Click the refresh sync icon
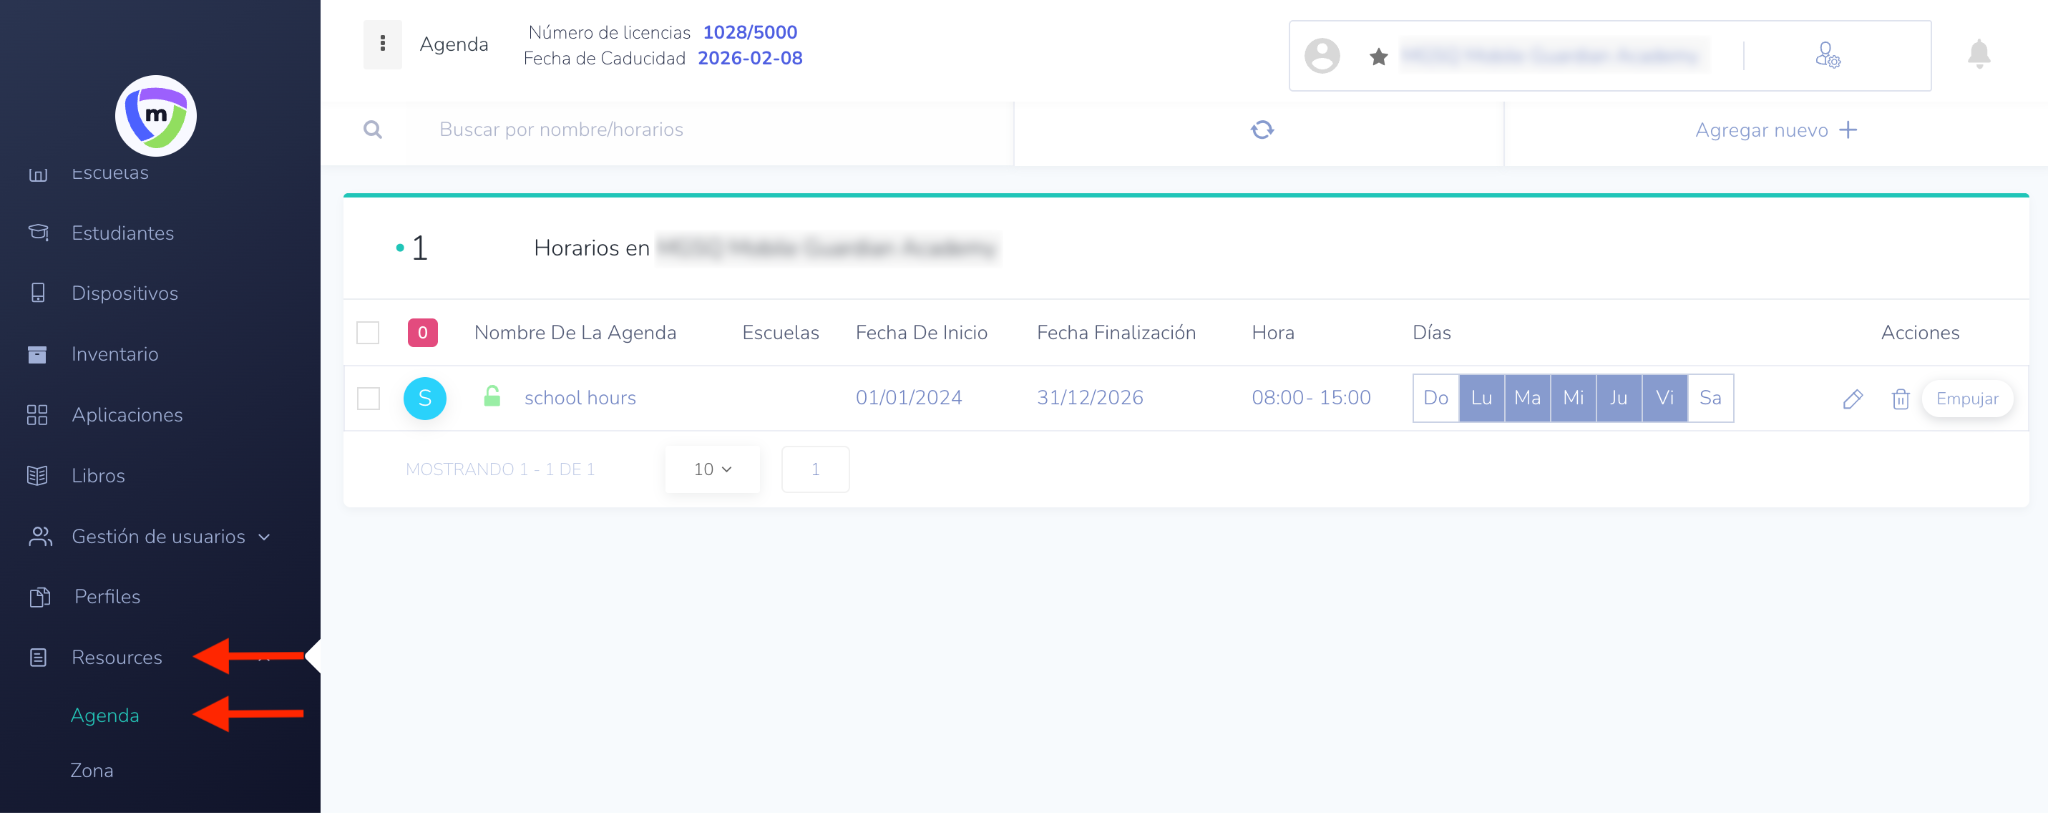 (1262, 130)
